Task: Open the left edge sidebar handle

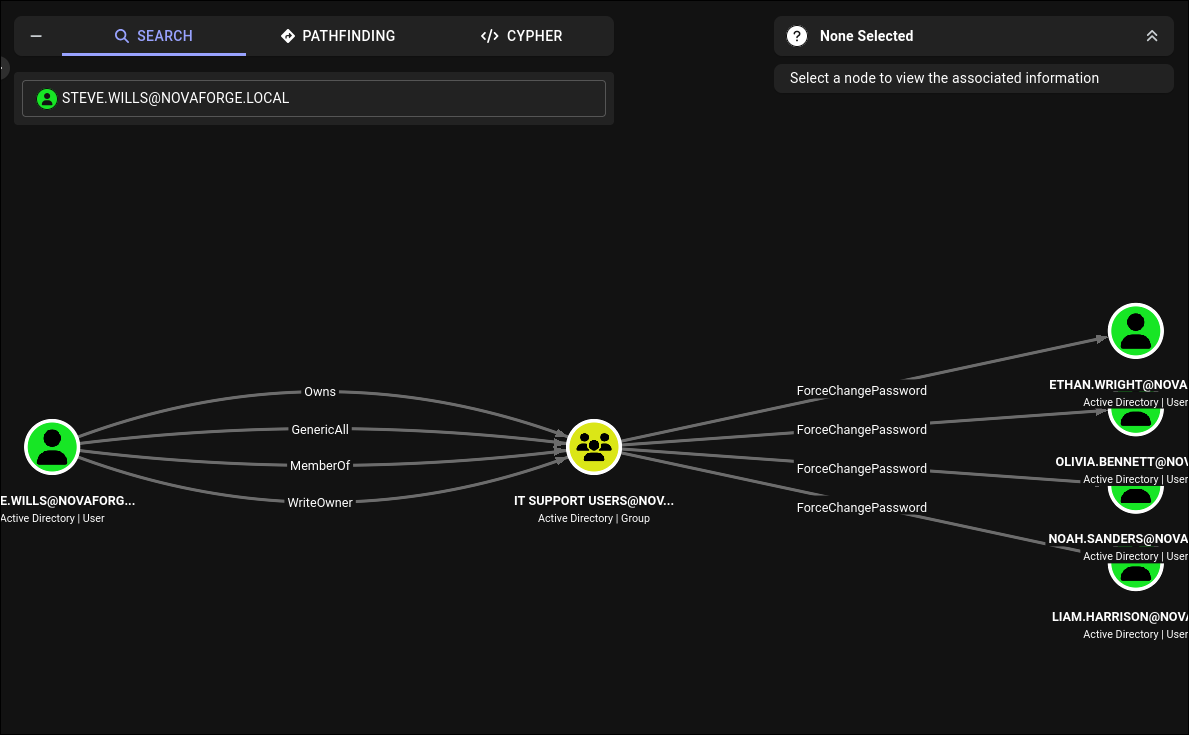Action: [3, 68]
